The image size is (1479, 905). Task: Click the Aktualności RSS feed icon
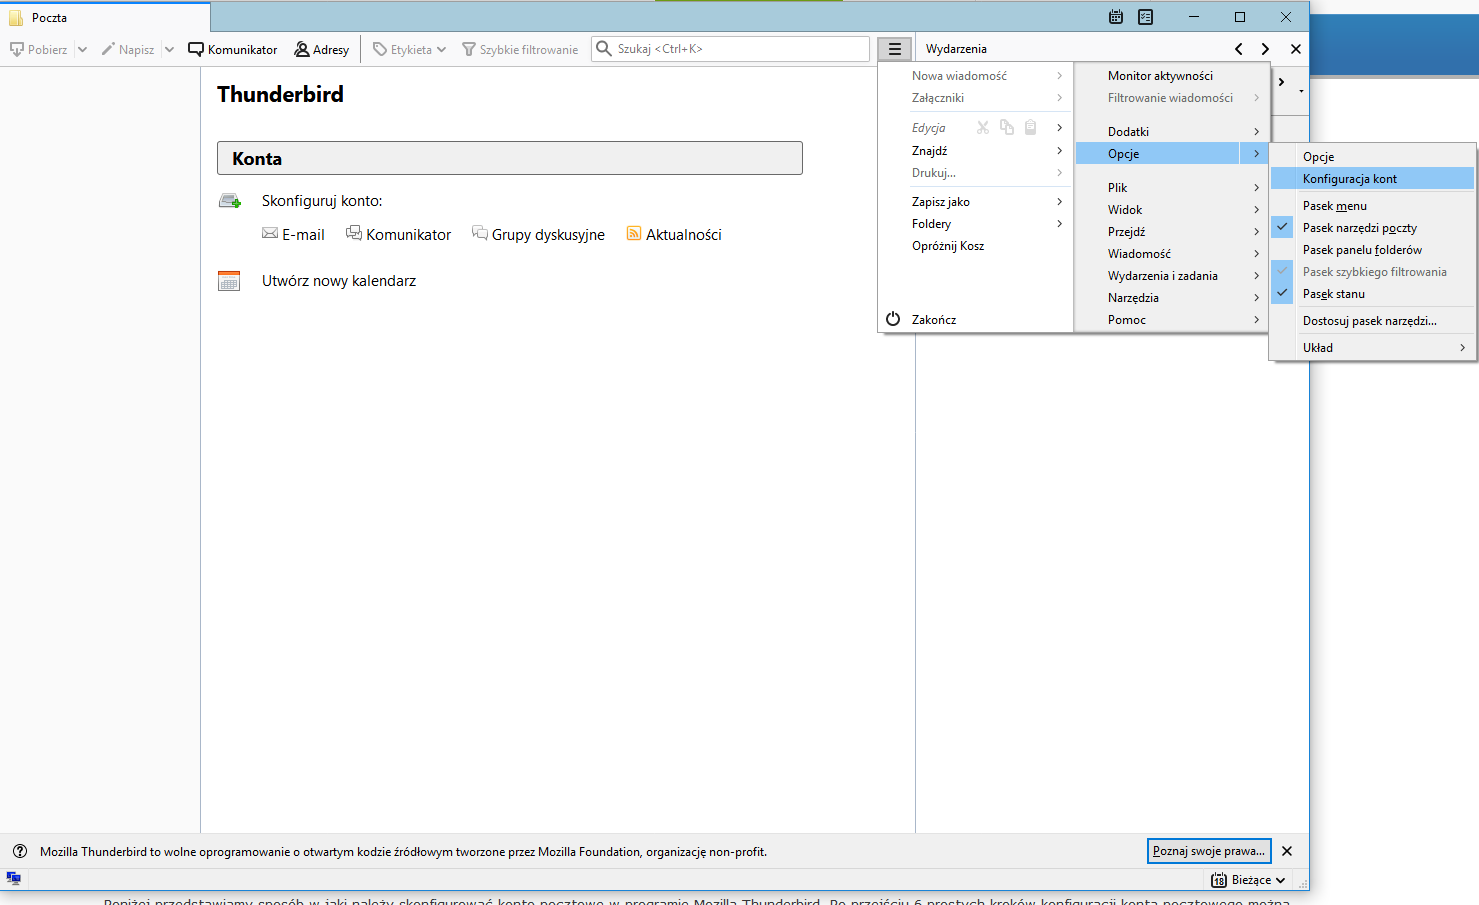point(634,233)
